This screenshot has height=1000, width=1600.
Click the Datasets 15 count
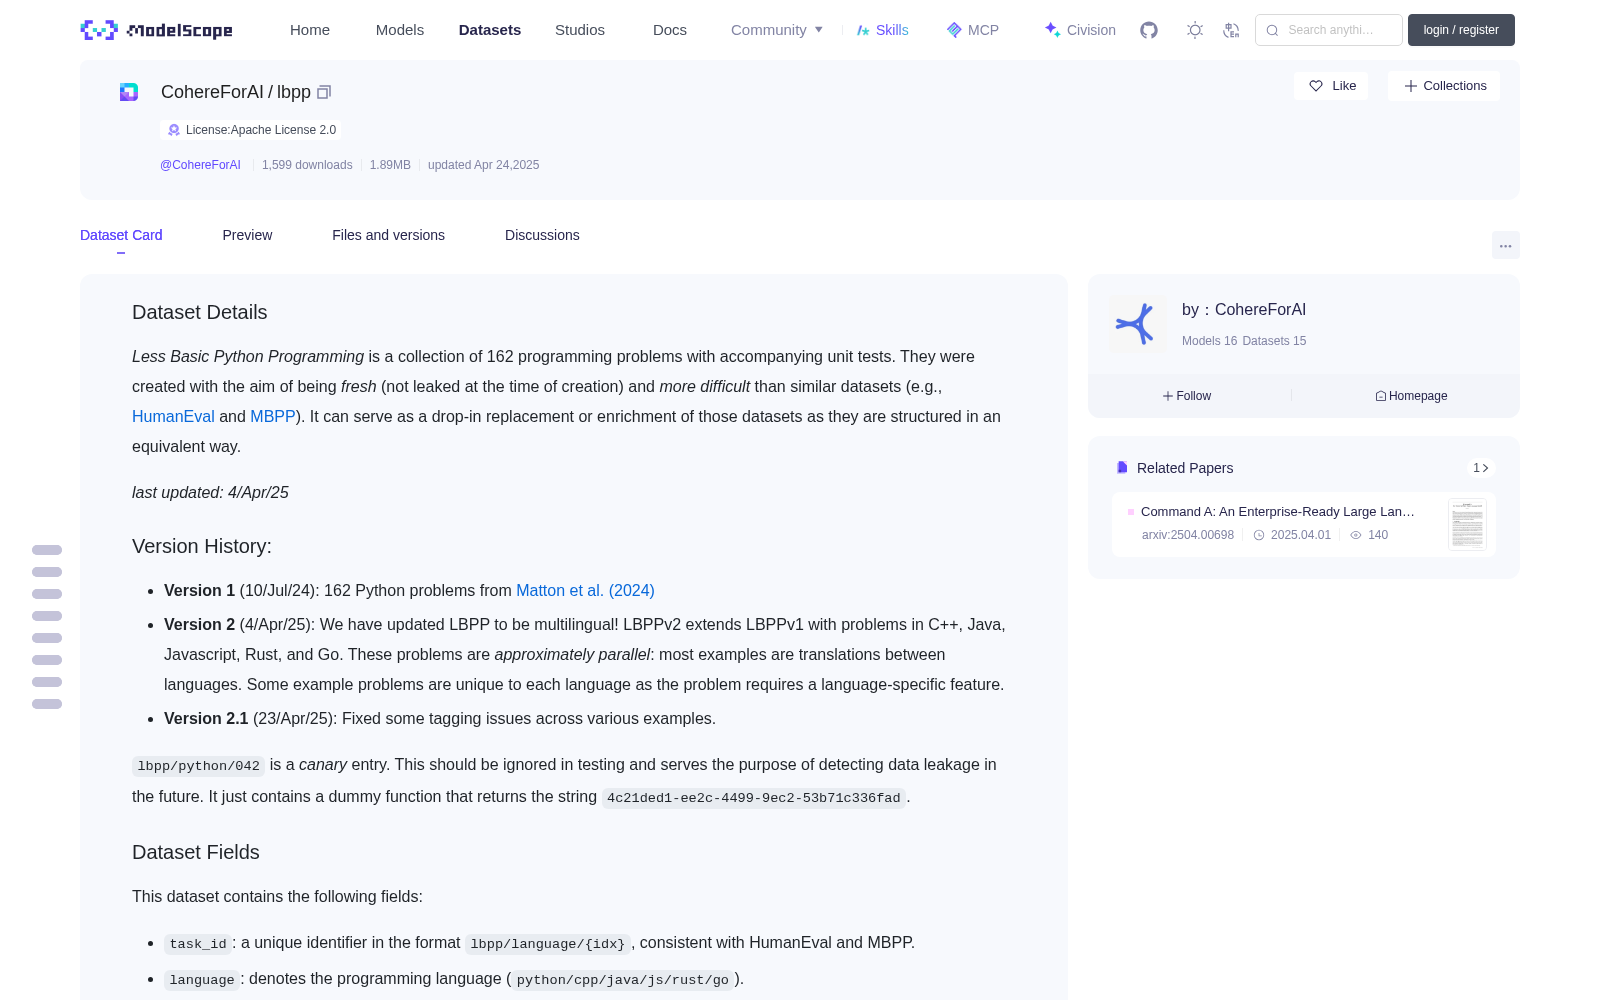coord(1274,341)
